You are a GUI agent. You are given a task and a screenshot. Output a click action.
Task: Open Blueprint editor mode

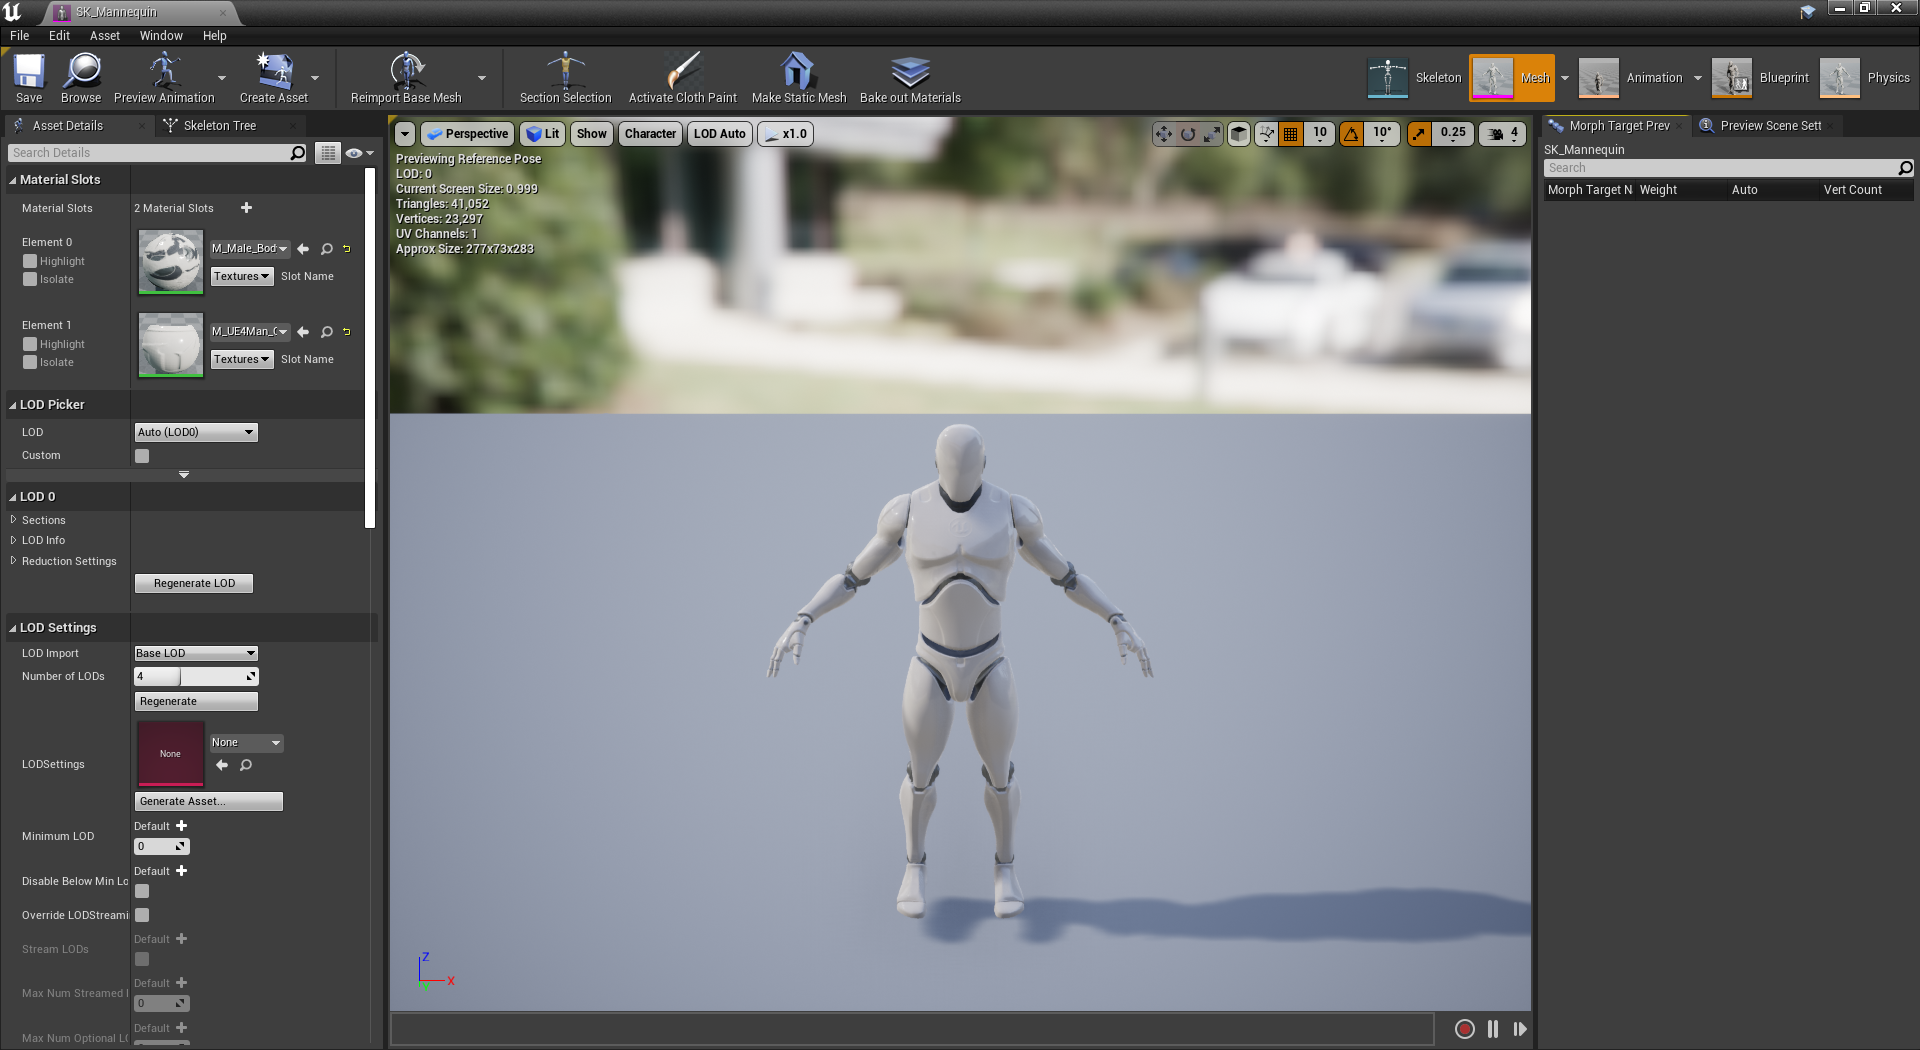(1761, 78)
